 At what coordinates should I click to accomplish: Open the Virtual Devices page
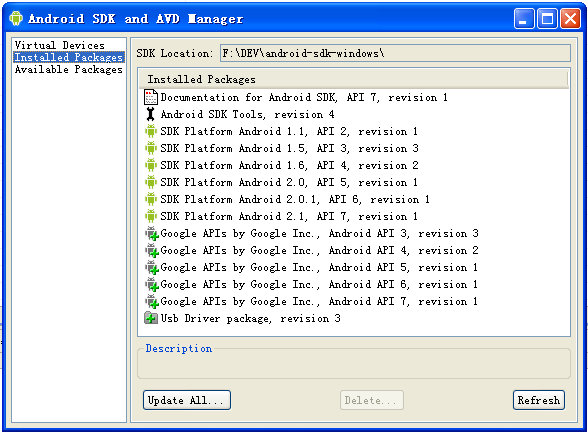60,45
